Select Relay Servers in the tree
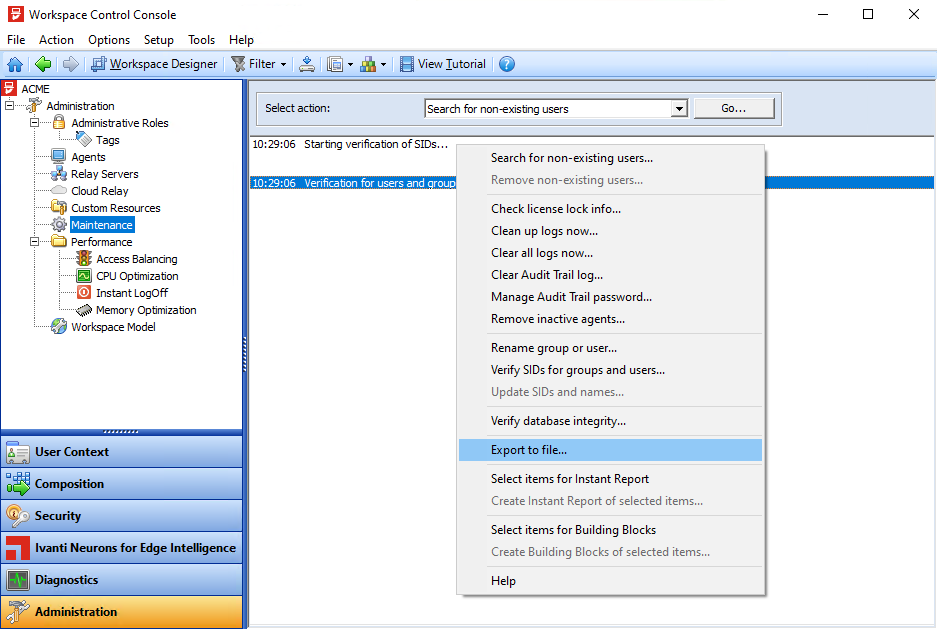 coord(104,174)
